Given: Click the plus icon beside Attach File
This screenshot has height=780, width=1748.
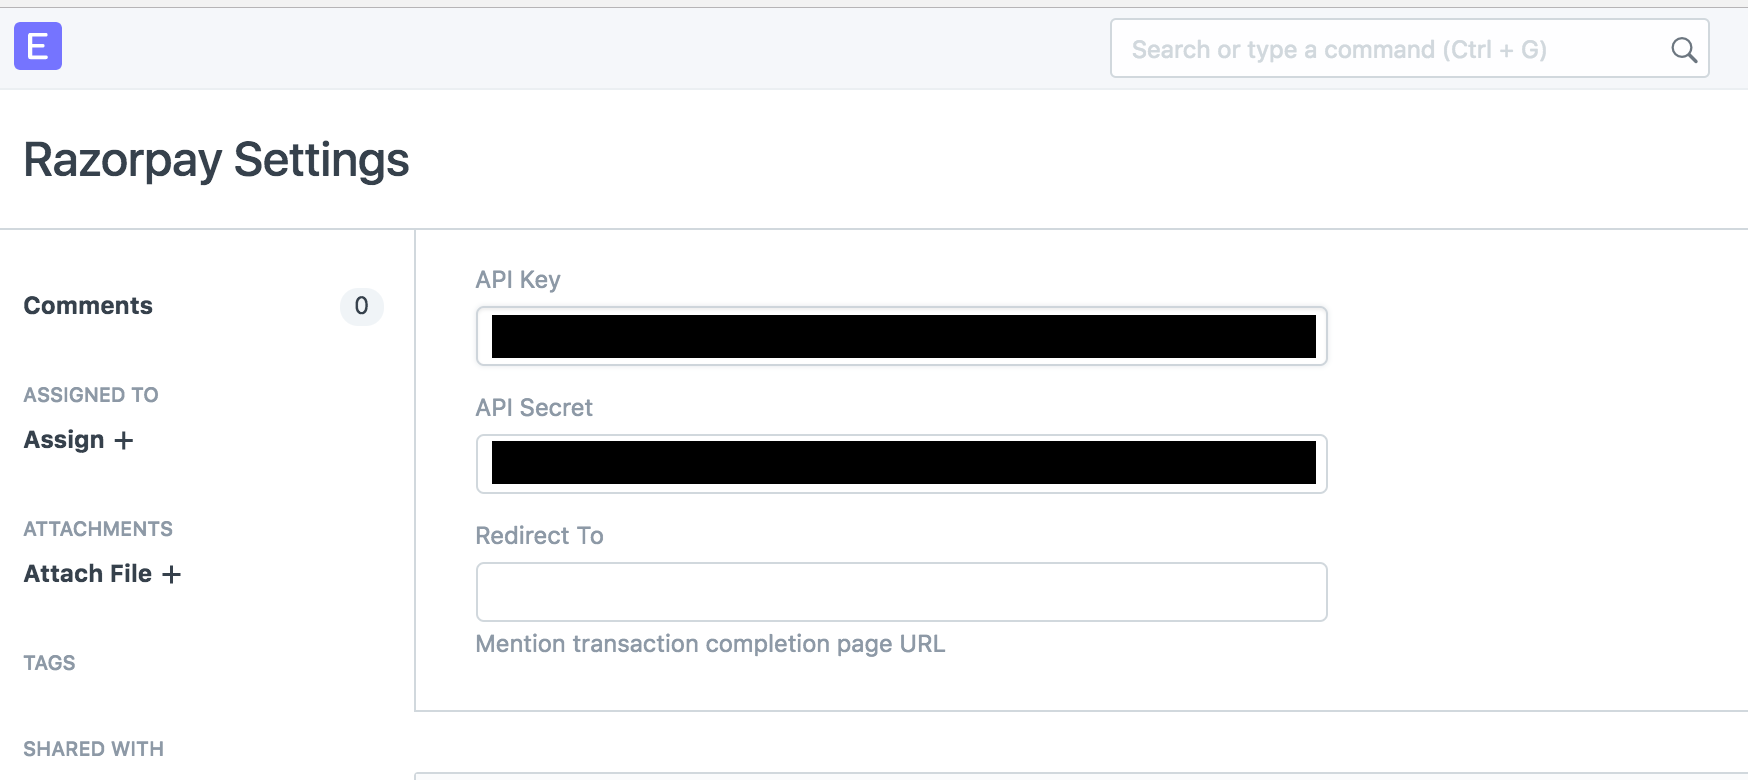Looking at the screenshot, I should click(x=173, y=574).
